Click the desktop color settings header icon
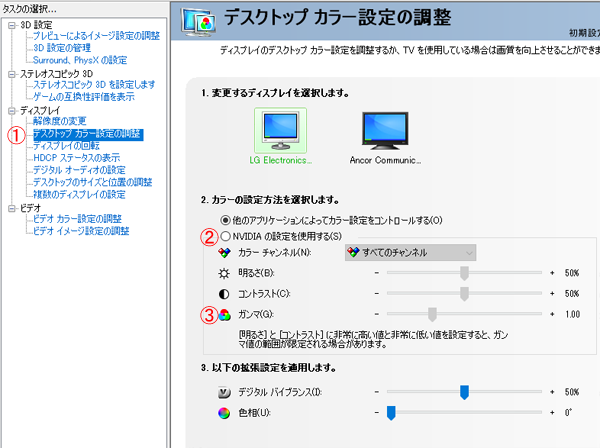600x448 pixels. click(199, 21)
